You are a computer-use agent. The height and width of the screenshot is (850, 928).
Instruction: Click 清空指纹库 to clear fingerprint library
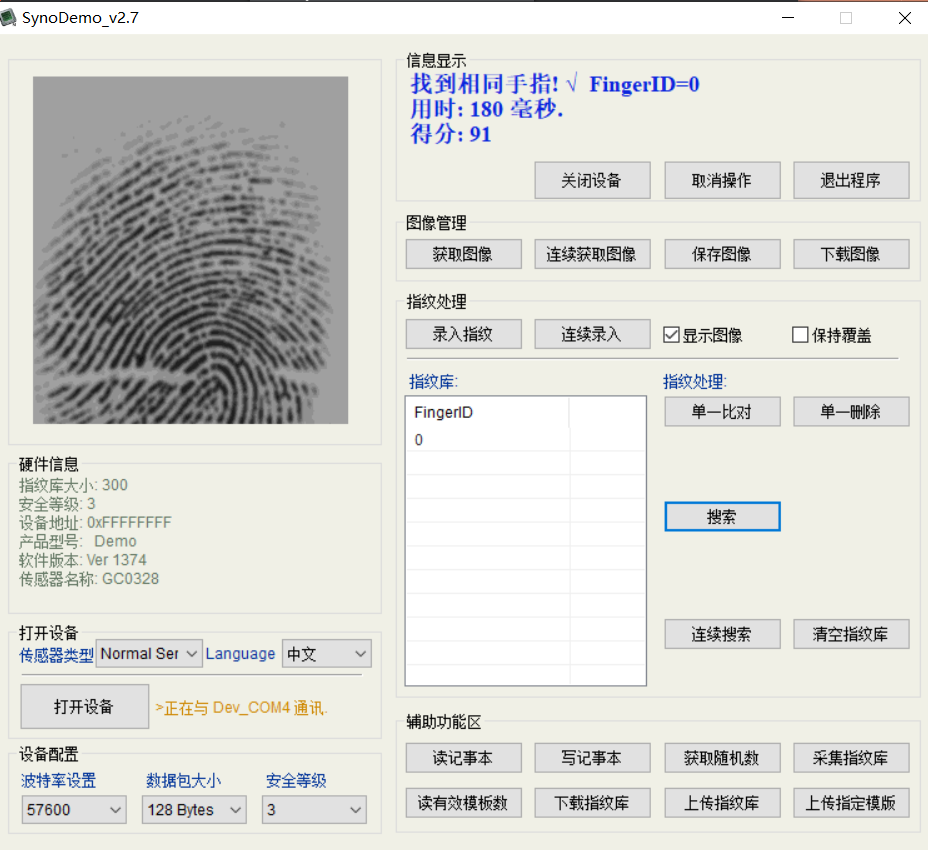(850, 633)
